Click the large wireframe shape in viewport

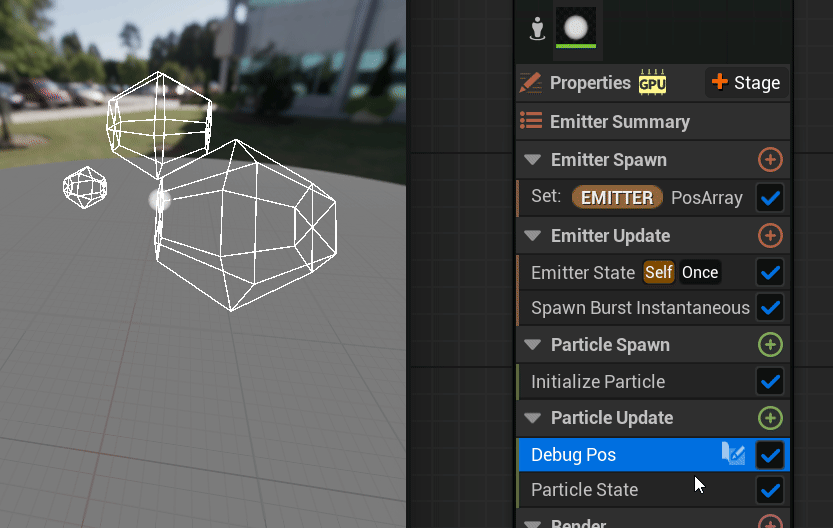tap(245, 225)
